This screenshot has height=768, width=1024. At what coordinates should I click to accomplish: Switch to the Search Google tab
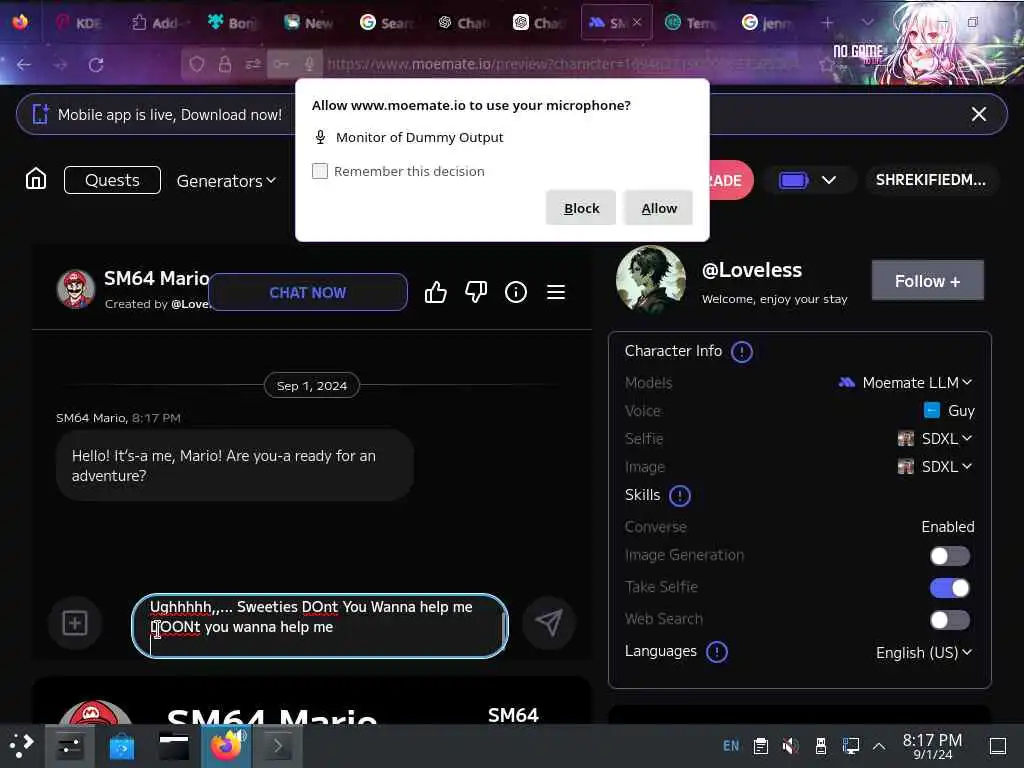(387, 23)
